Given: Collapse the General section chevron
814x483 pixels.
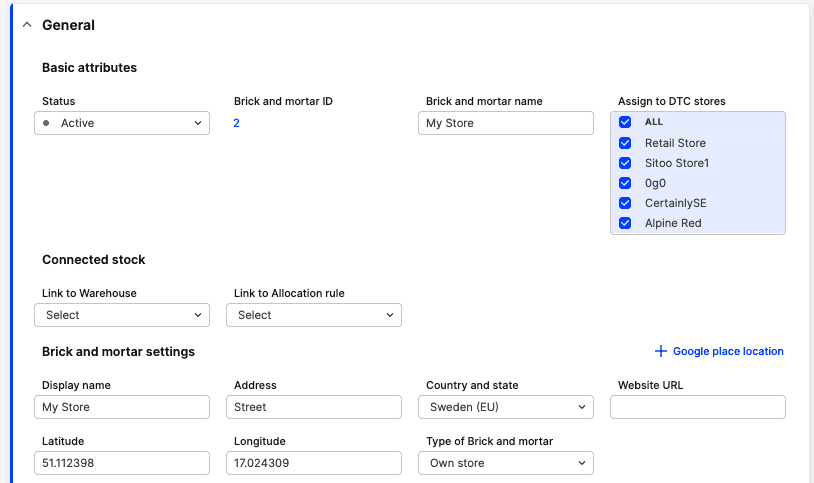Looking at the screenshot, I should pos(27,24).
